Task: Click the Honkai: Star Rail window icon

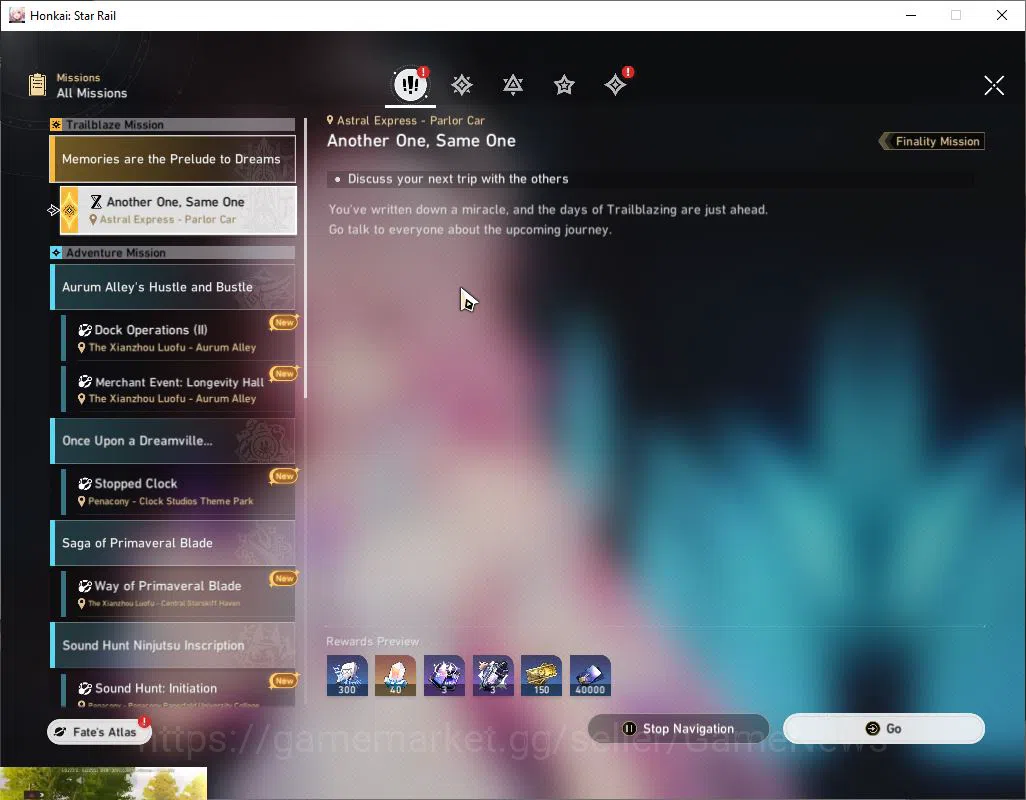Action: click(17, 15)
